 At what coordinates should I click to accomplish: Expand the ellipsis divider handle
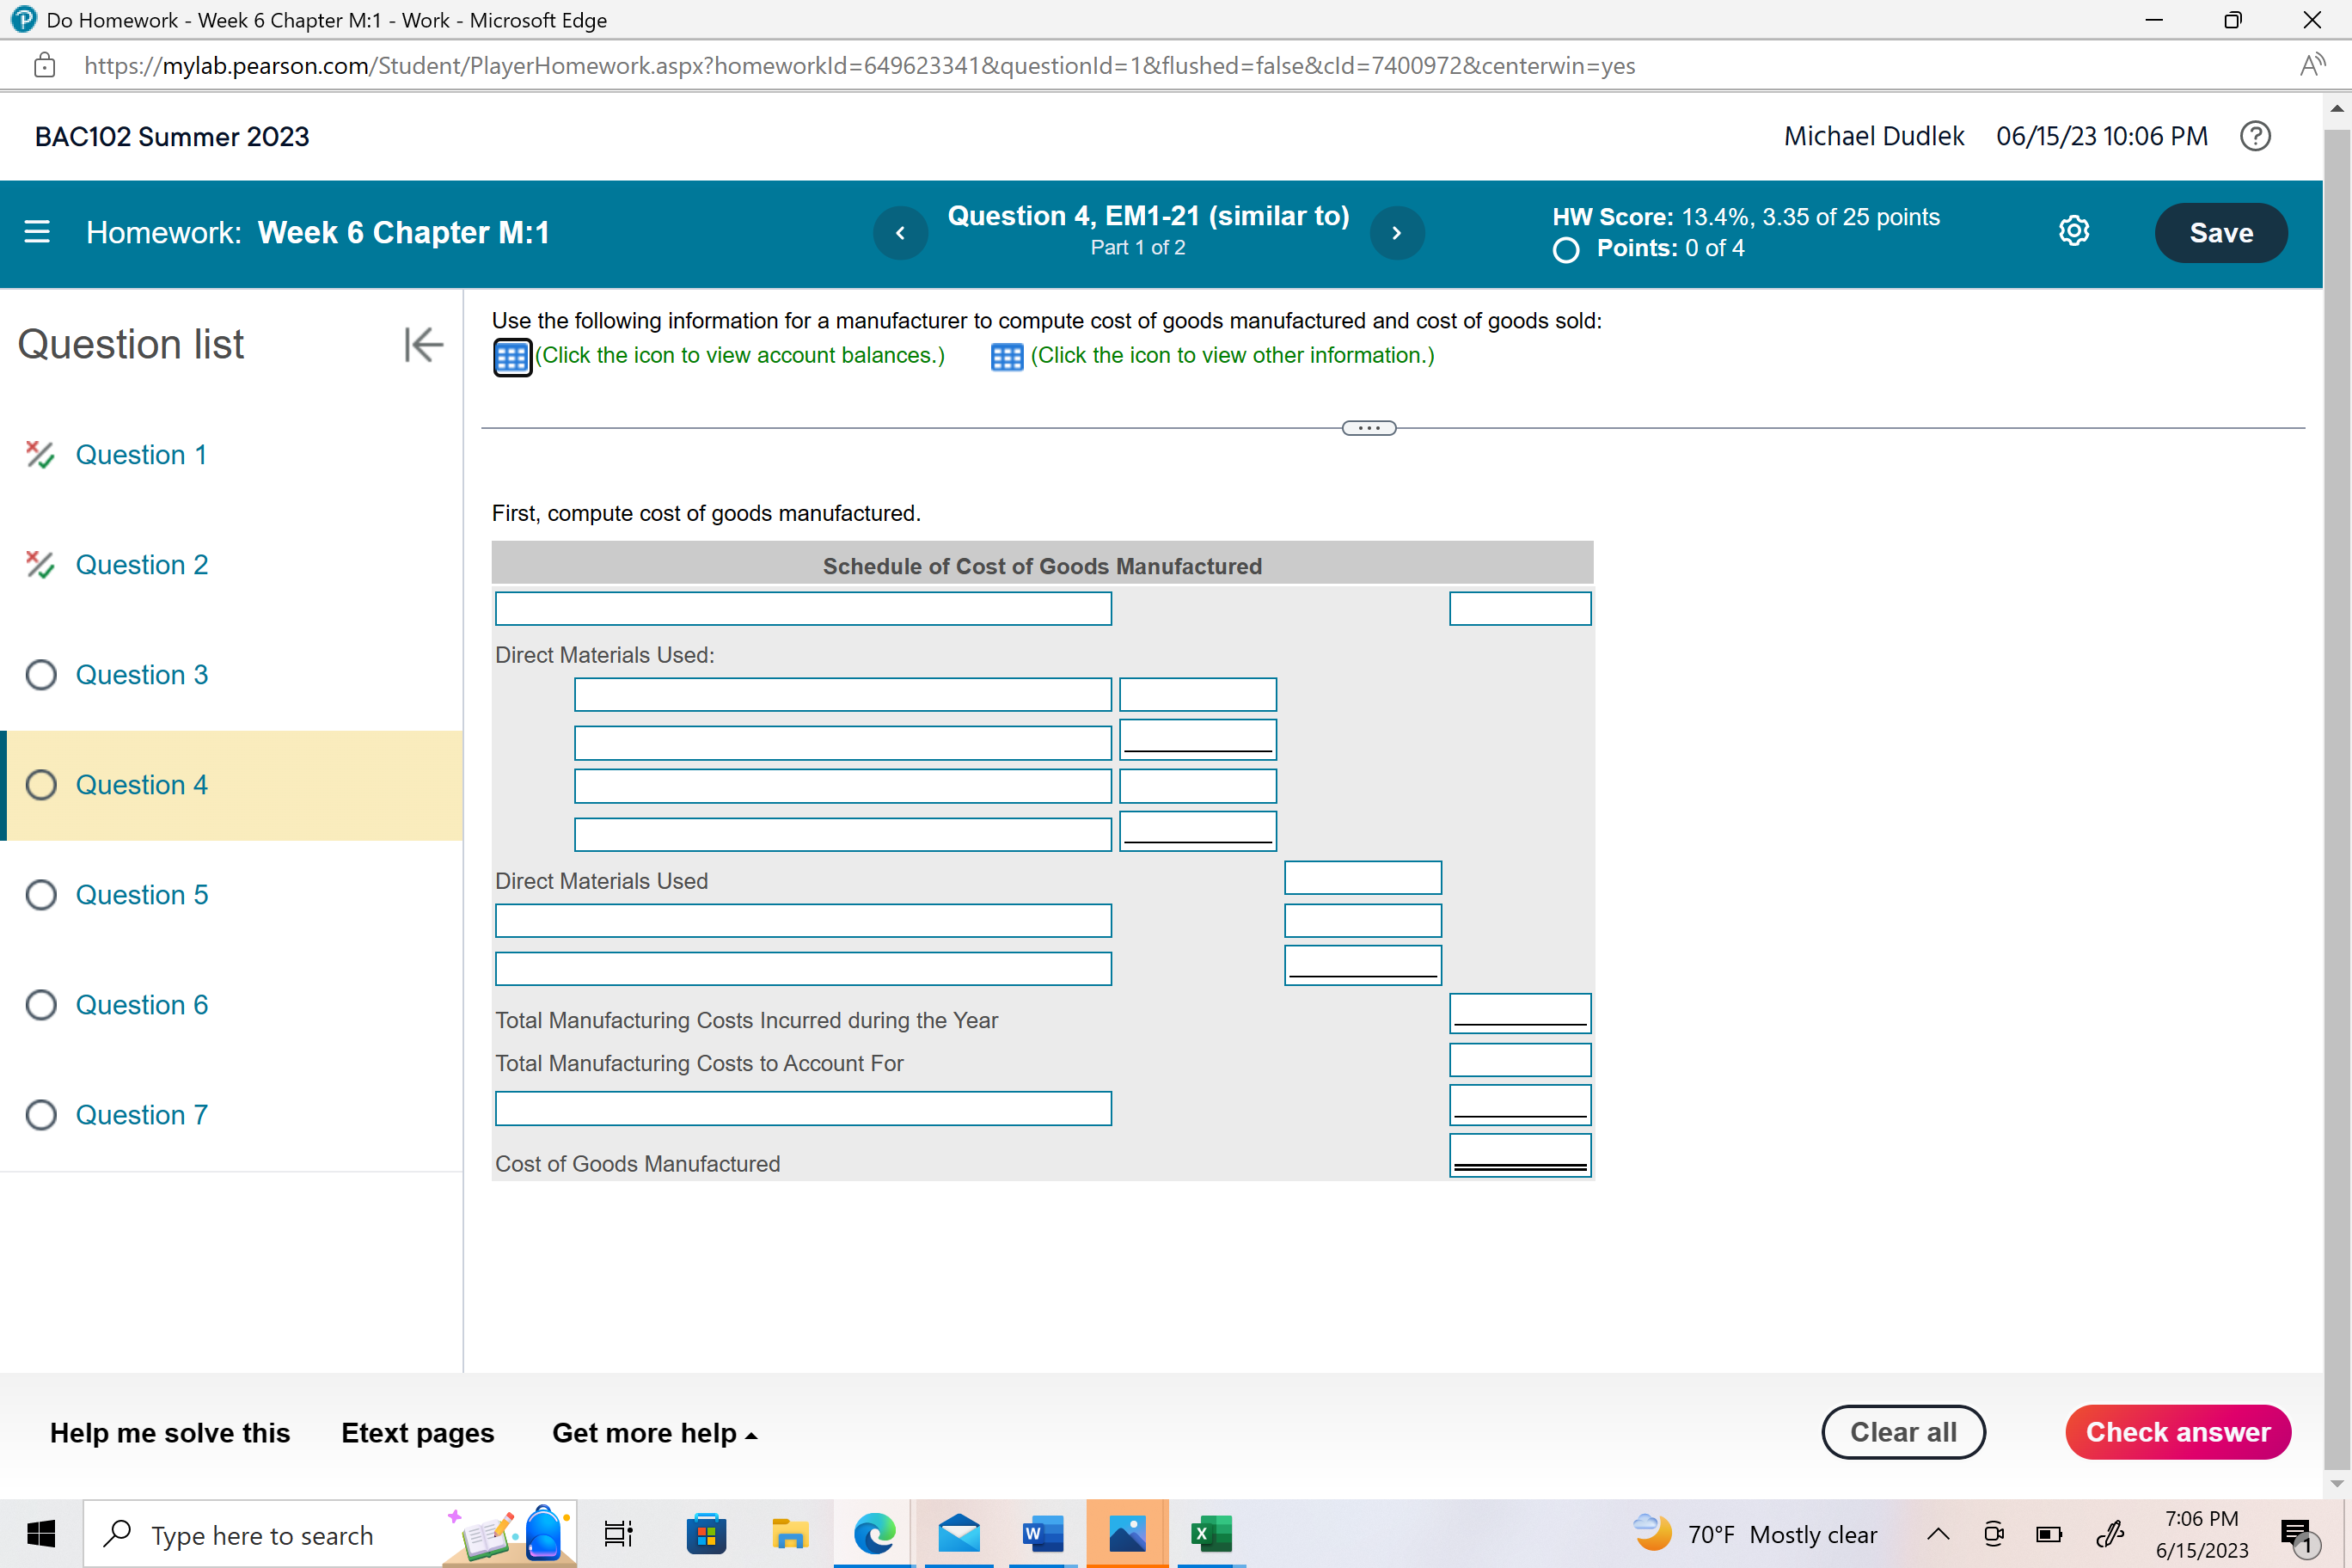1368,428
